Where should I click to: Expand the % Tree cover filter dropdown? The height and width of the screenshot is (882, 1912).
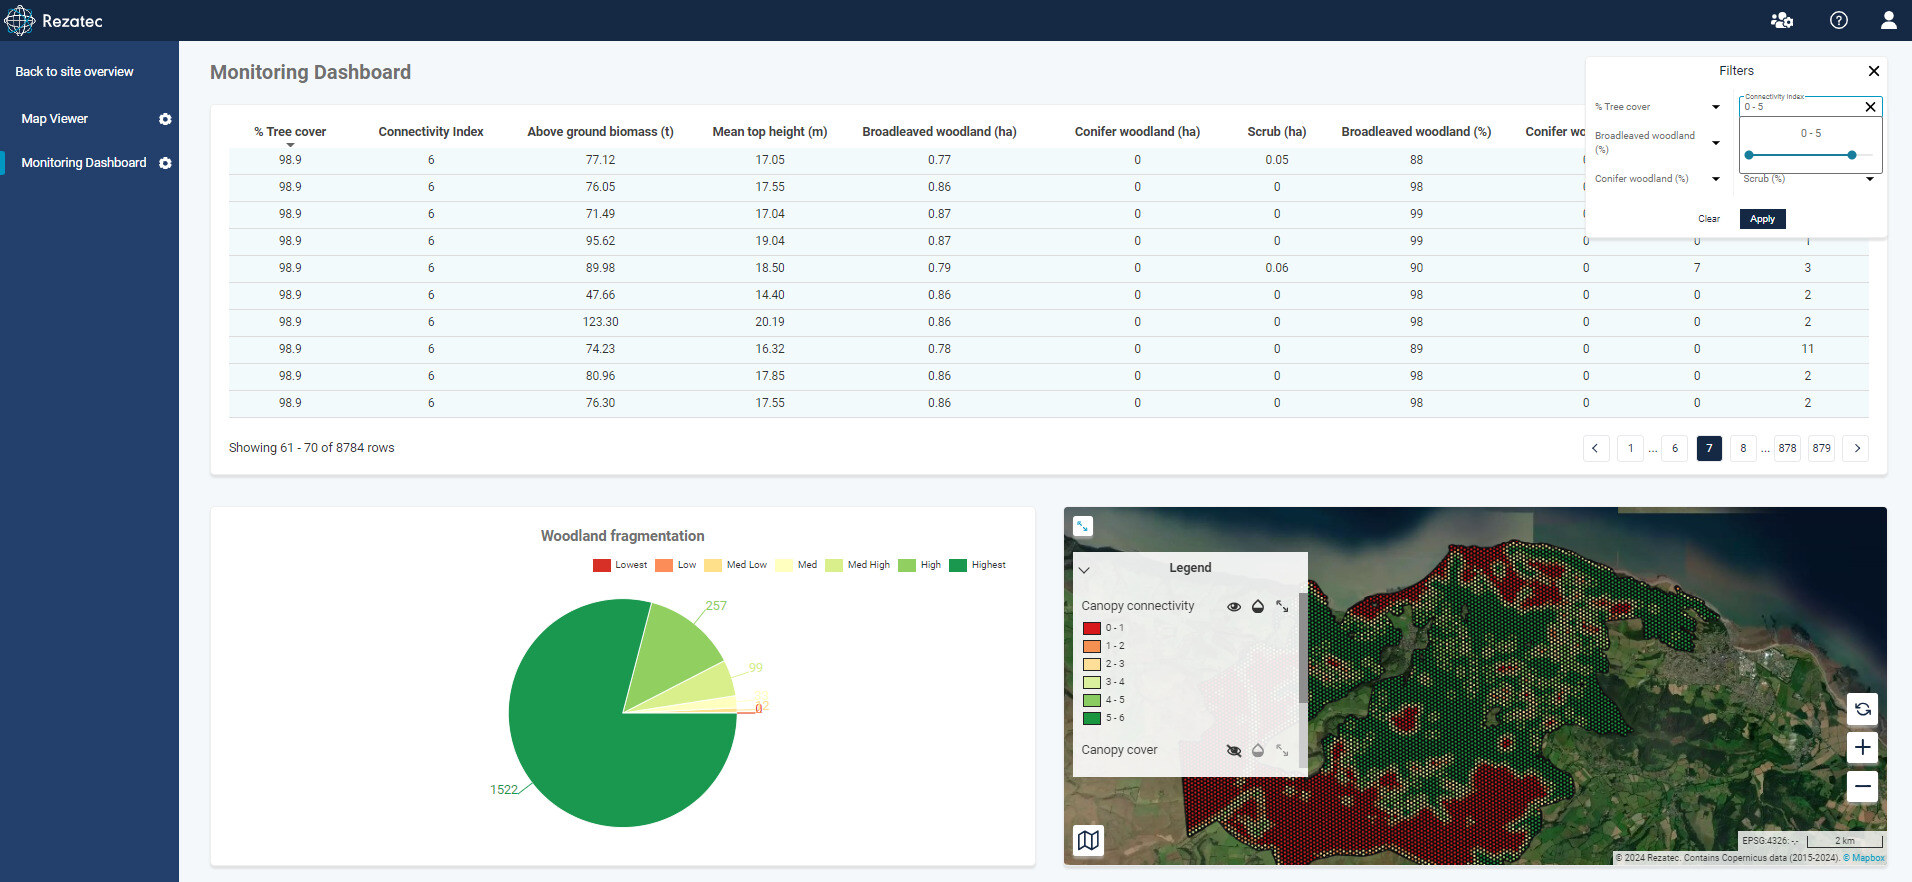point(1715,107)
